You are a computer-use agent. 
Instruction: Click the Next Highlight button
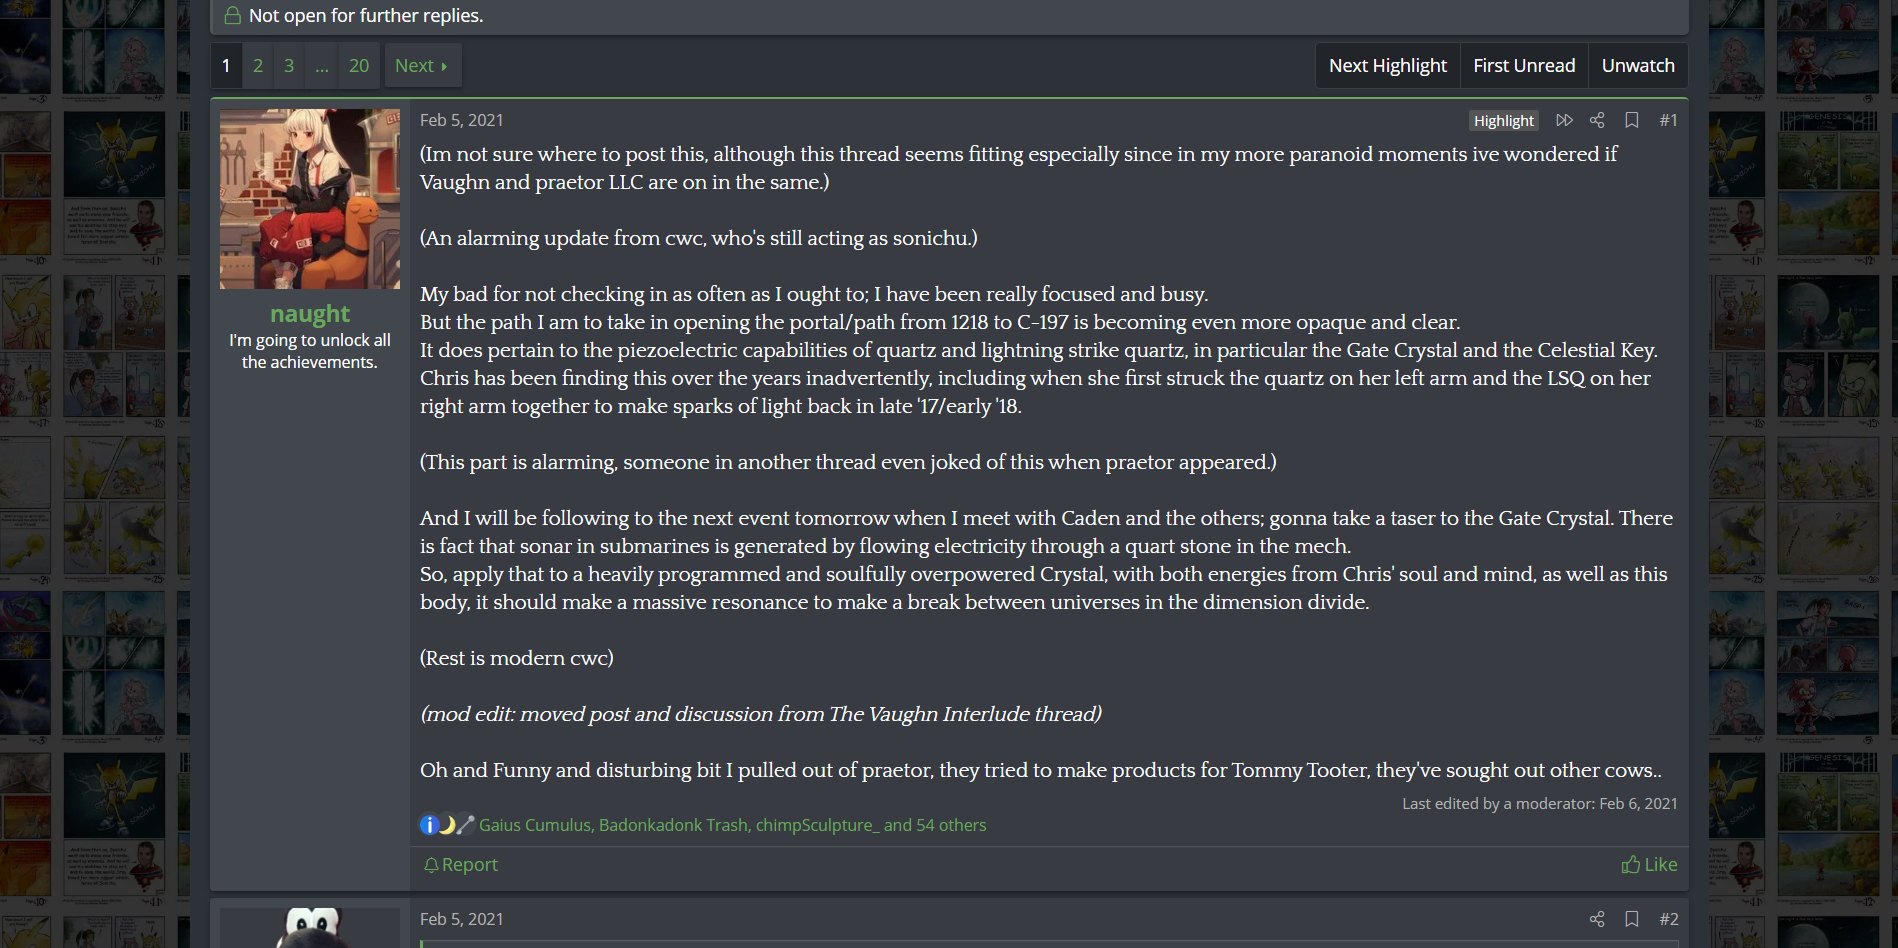(1387, 66)
